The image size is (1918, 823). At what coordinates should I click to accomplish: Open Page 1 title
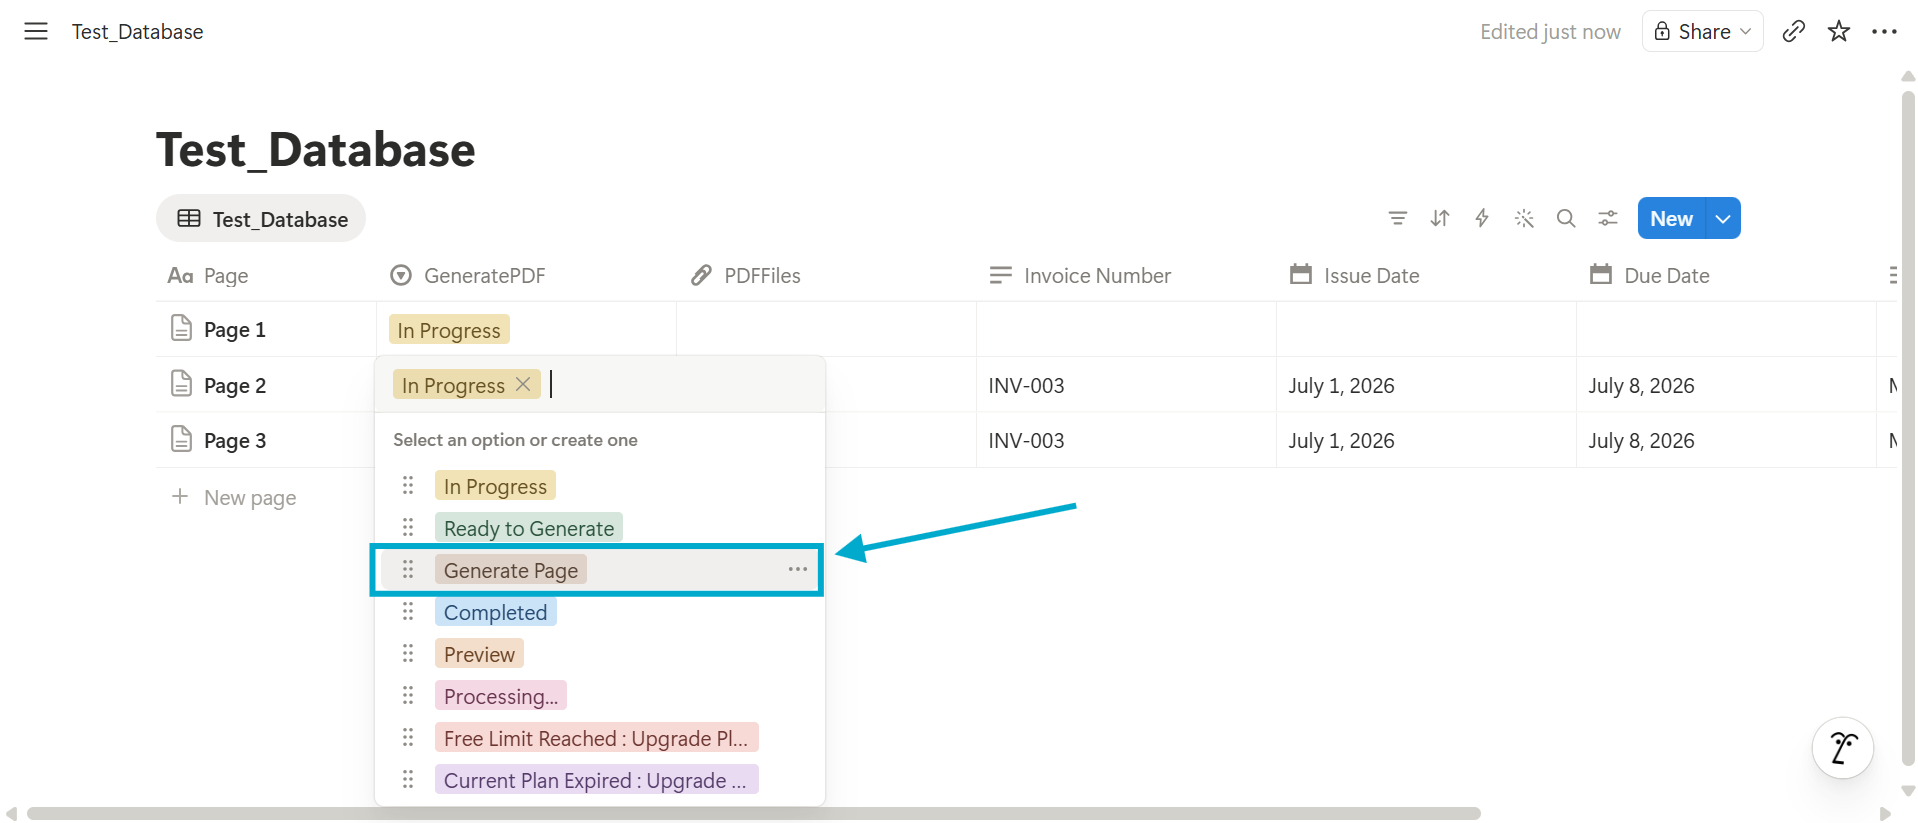coord(235,329)
